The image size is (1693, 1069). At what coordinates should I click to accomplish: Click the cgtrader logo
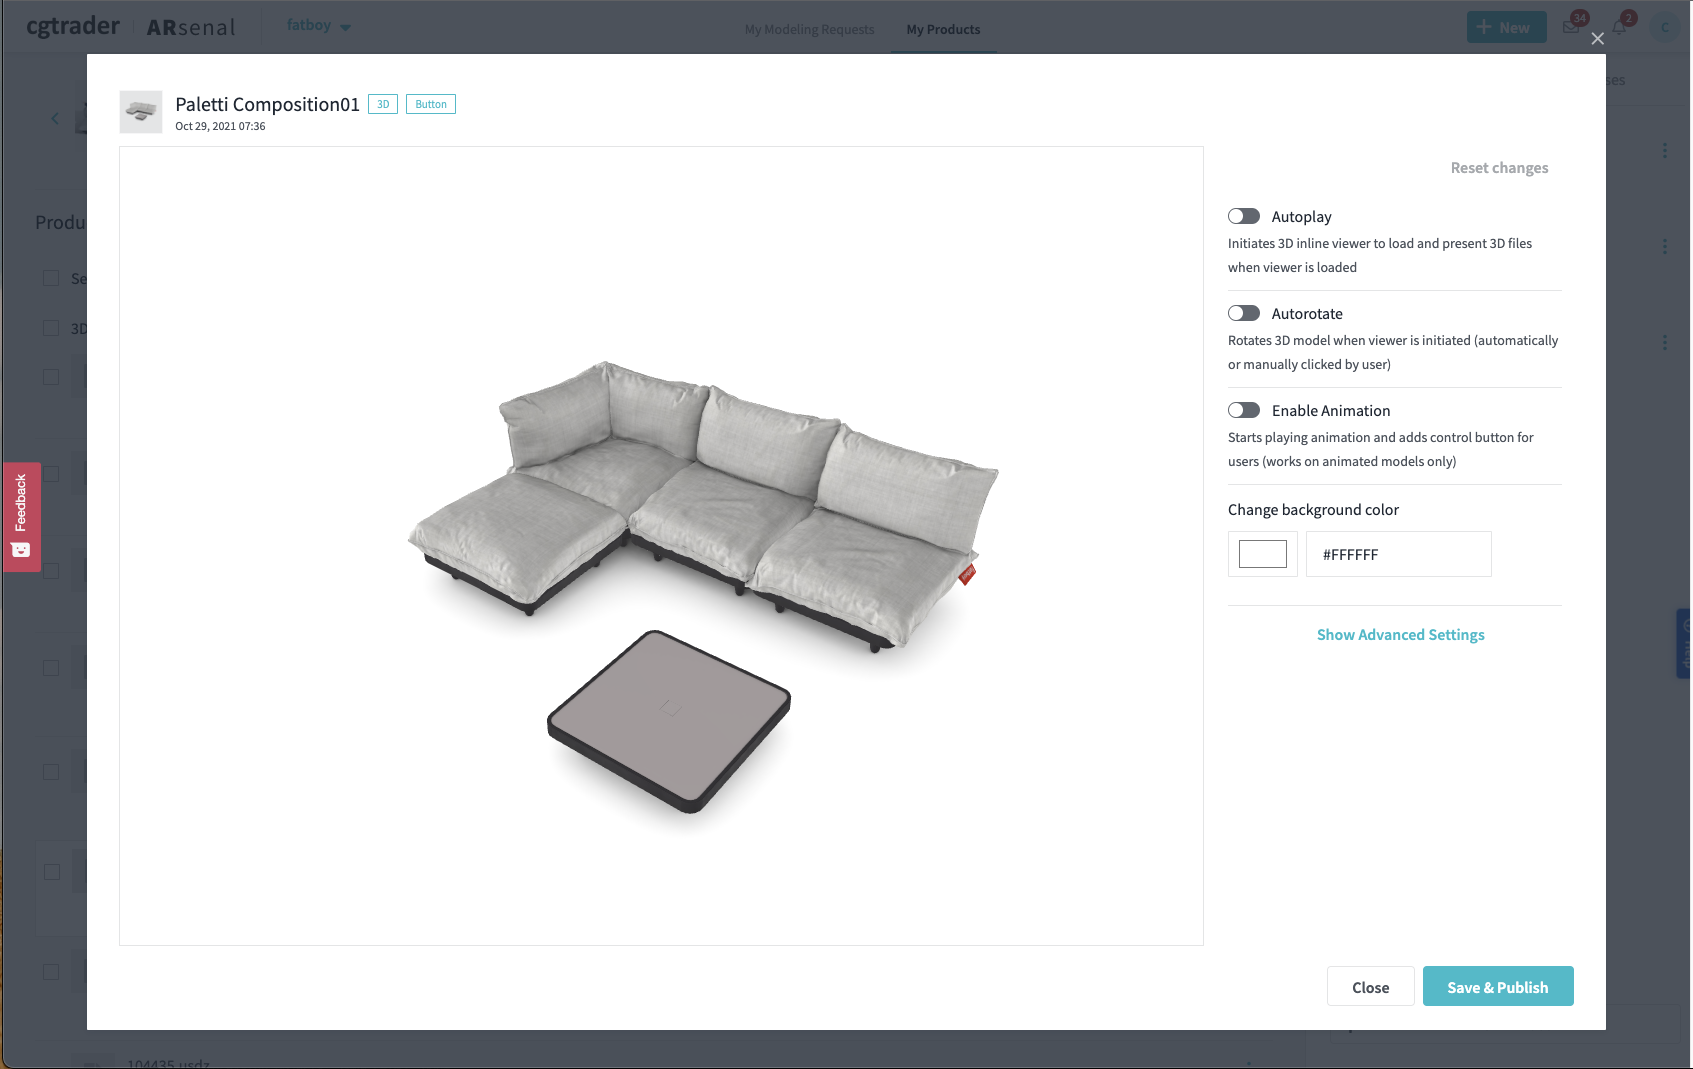coord(73,26)
